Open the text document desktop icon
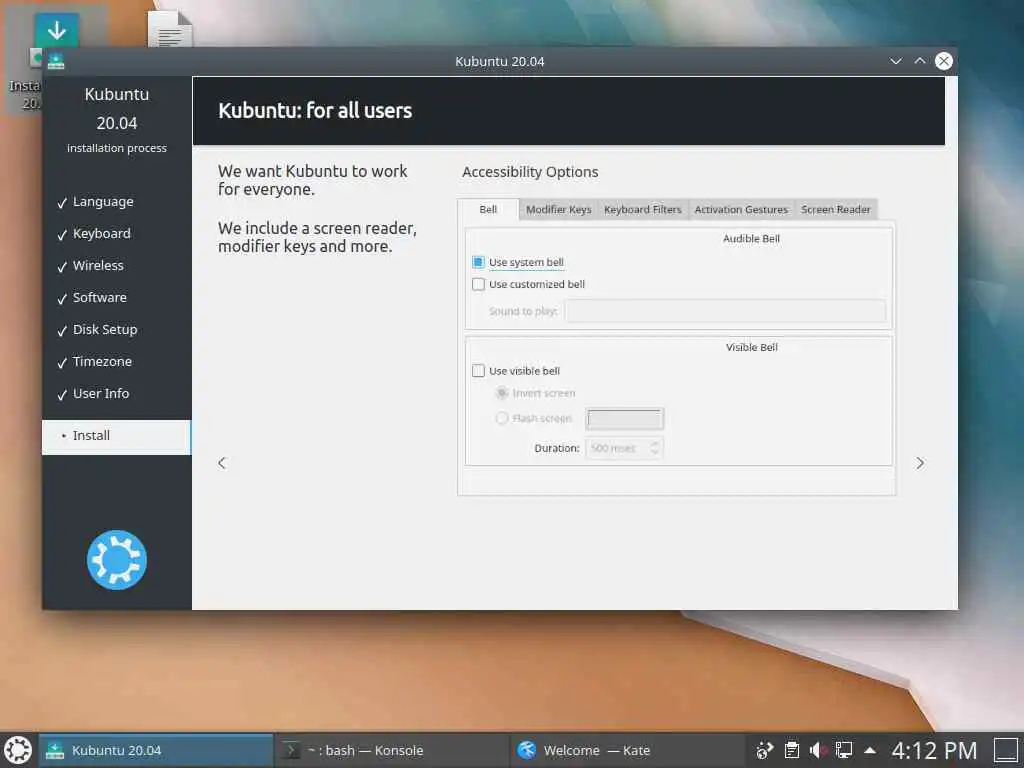 [x=170, y=29]
